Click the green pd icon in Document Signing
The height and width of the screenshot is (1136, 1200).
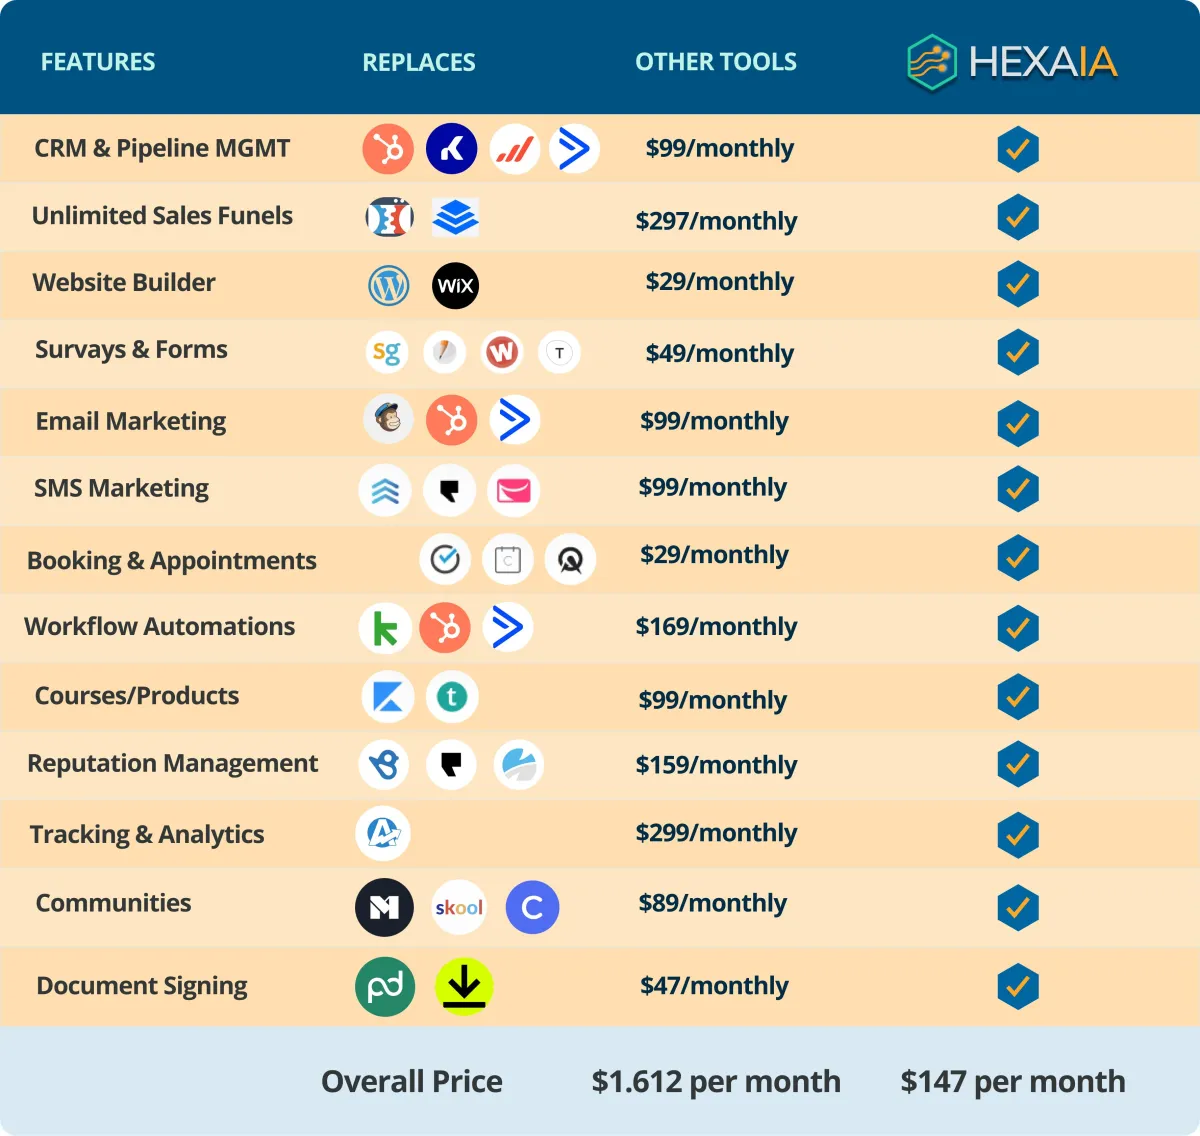click(x=385, y=987)
